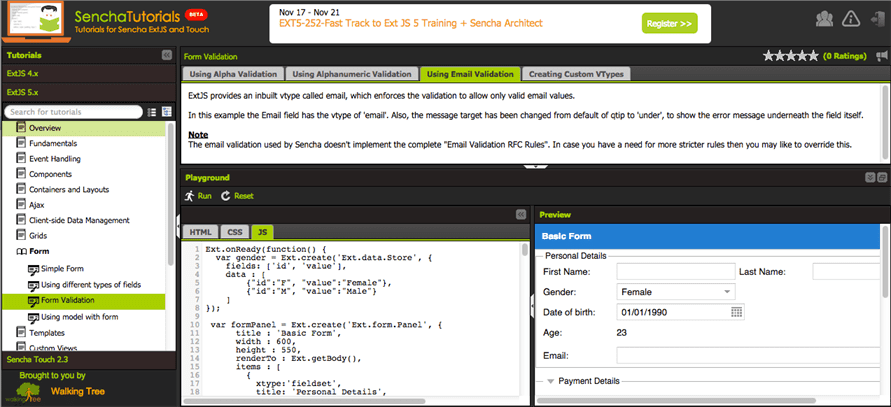891x407 pixels.
Task: Expand the ExtJS 4.x accordion section
Action: 89,73
